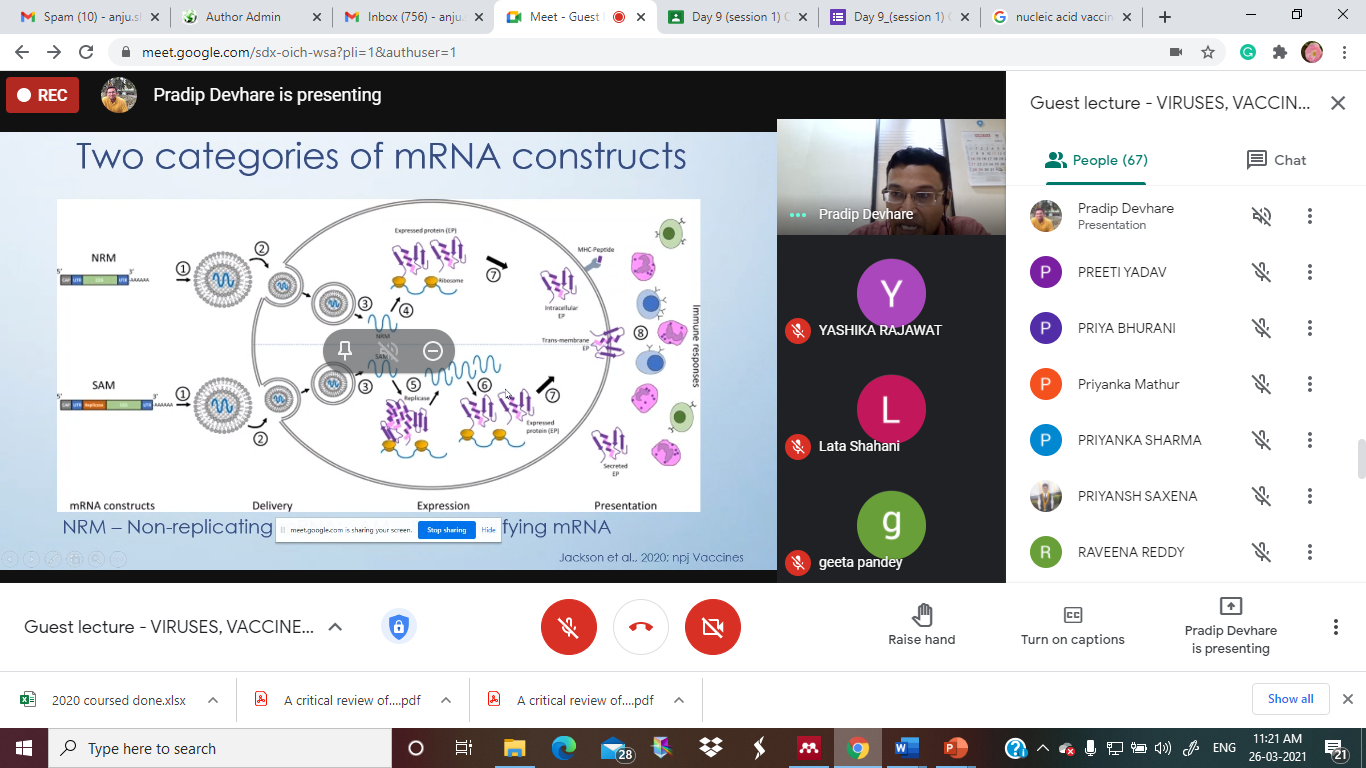This screenshot has height=768, width=1366.
Task: Pin the presentation using the pin icon
Action: pyautogui.click(x=345, y=350)
